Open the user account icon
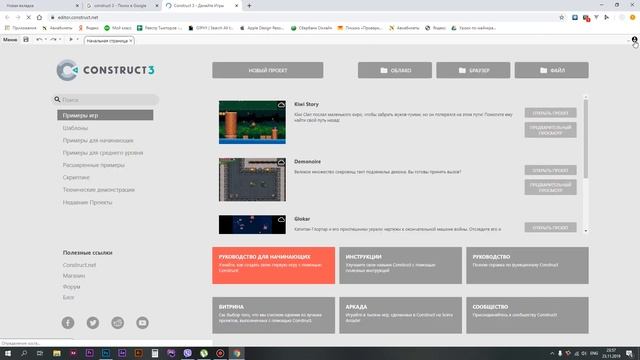Viewport: 640px width, 360px height. (634, 40)
